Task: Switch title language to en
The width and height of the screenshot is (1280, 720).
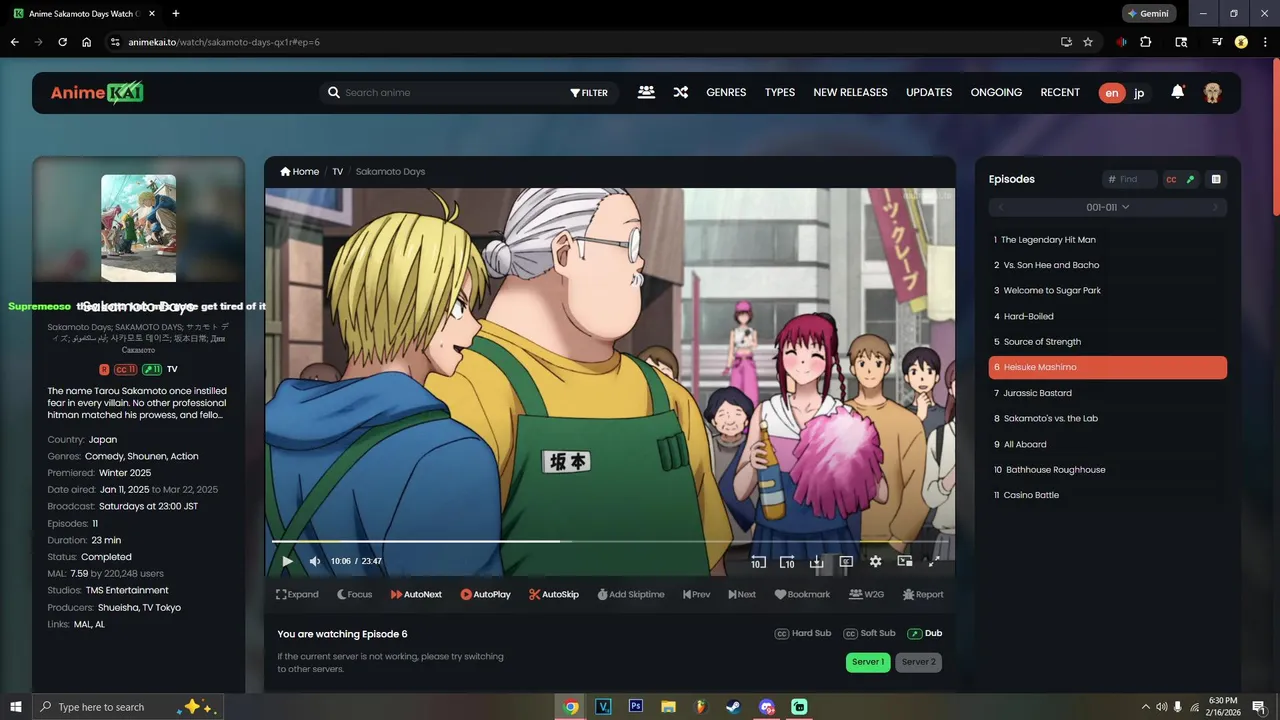Action: coord(1112,93)
